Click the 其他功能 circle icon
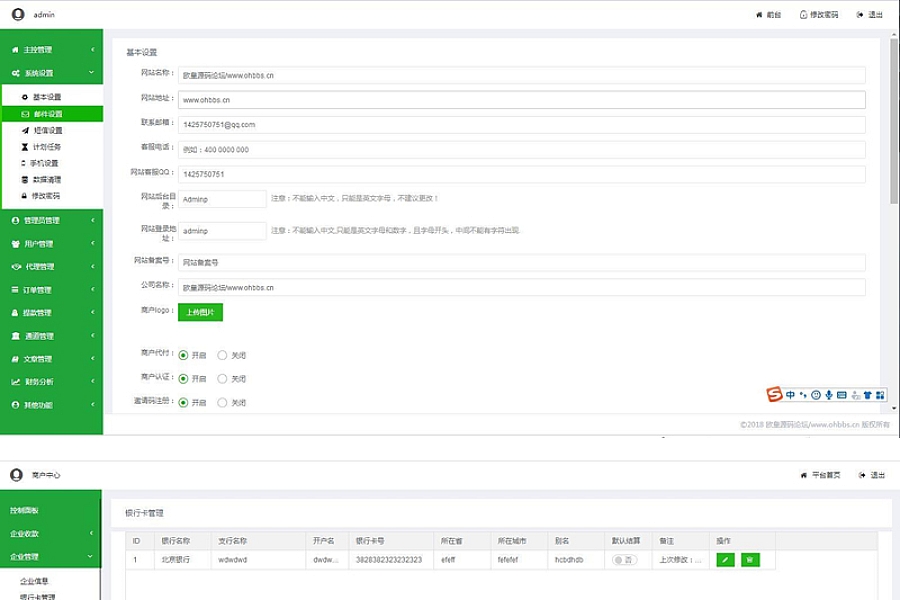 (15, 405)
